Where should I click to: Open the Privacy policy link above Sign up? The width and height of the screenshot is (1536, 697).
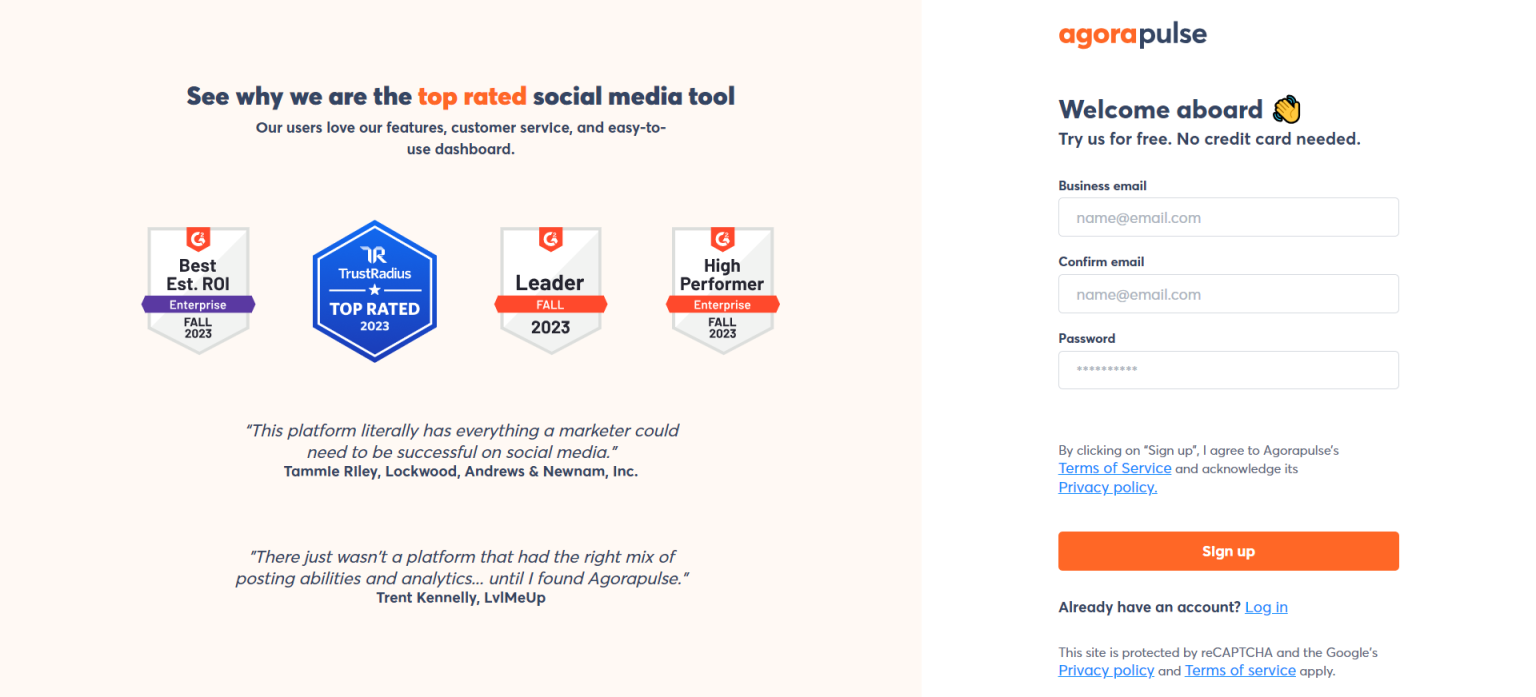click(x=1107, y=487)
